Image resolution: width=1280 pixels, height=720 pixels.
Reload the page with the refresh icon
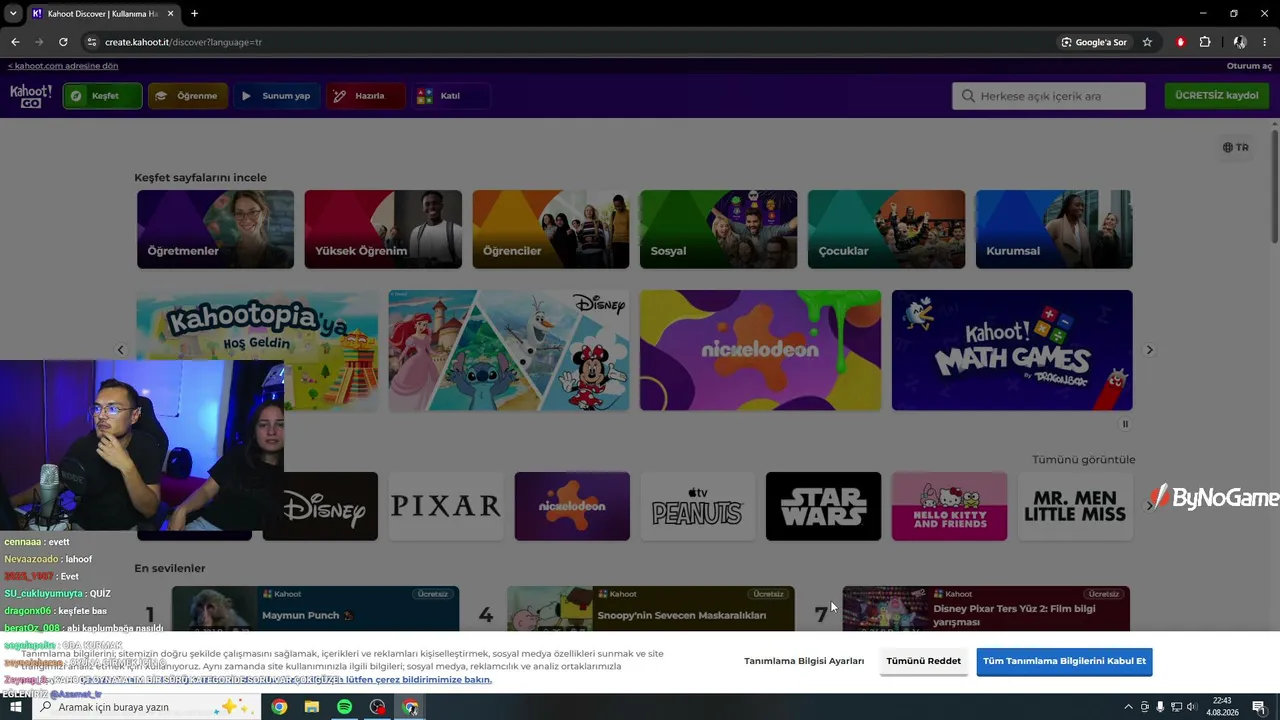(63, 42)
